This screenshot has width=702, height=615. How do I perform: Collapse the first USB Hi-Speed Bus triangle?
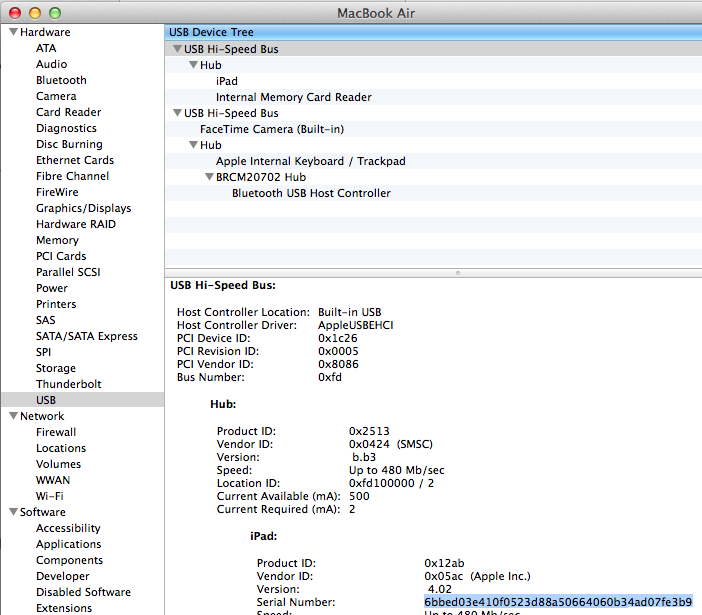pyautogui.click(x=177, y=49)
